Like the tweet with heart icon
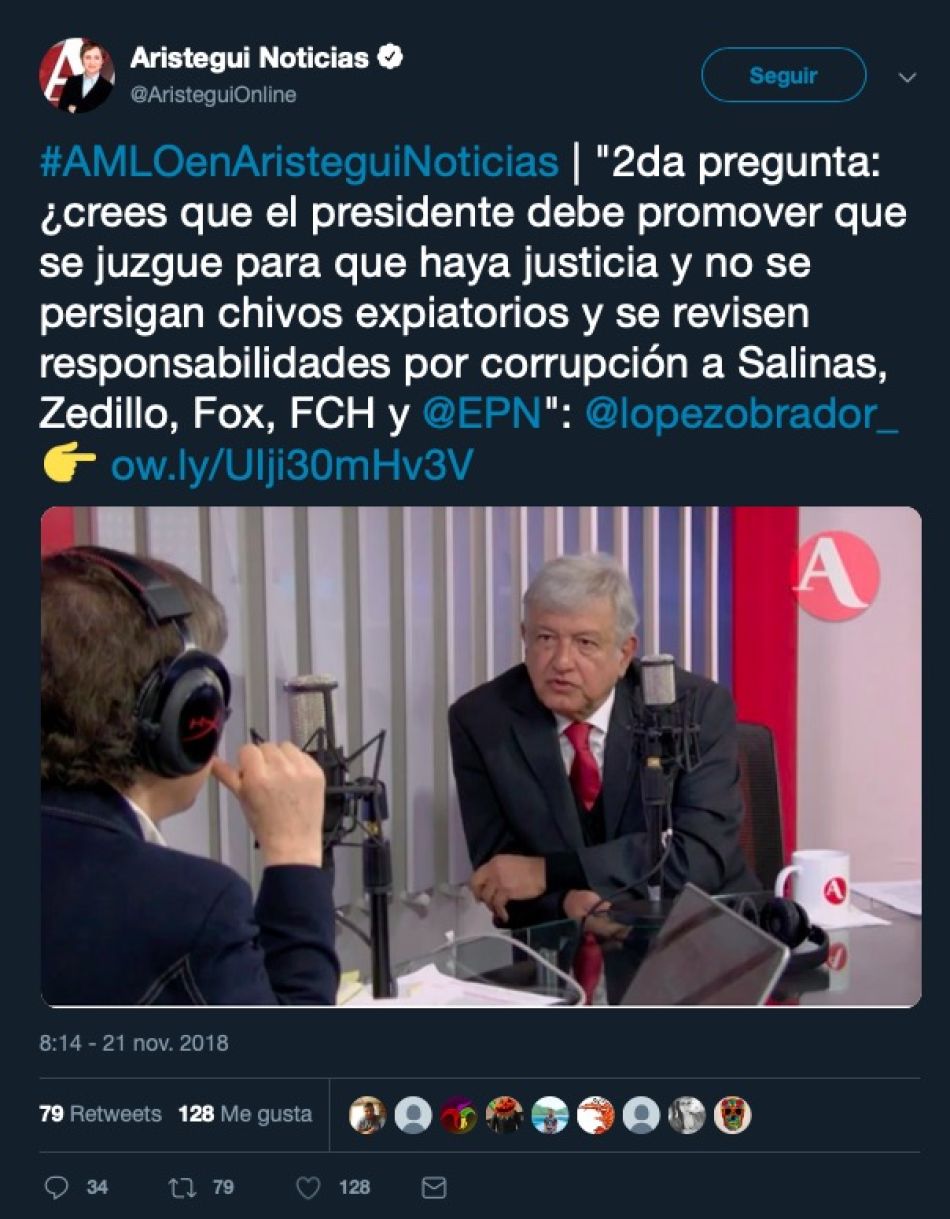Screen dimensions: 950x1219 309,1187
